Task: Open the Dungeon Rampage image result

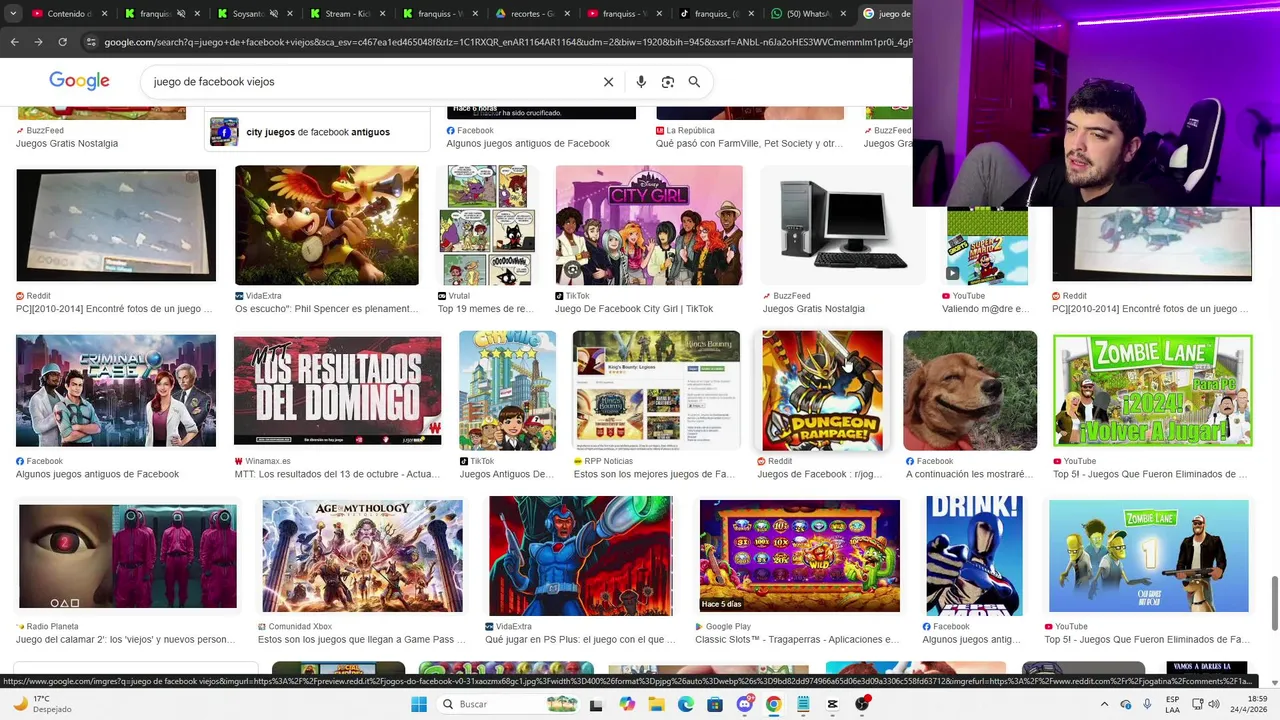Action: pyautogui.click(x=822, y=391)
